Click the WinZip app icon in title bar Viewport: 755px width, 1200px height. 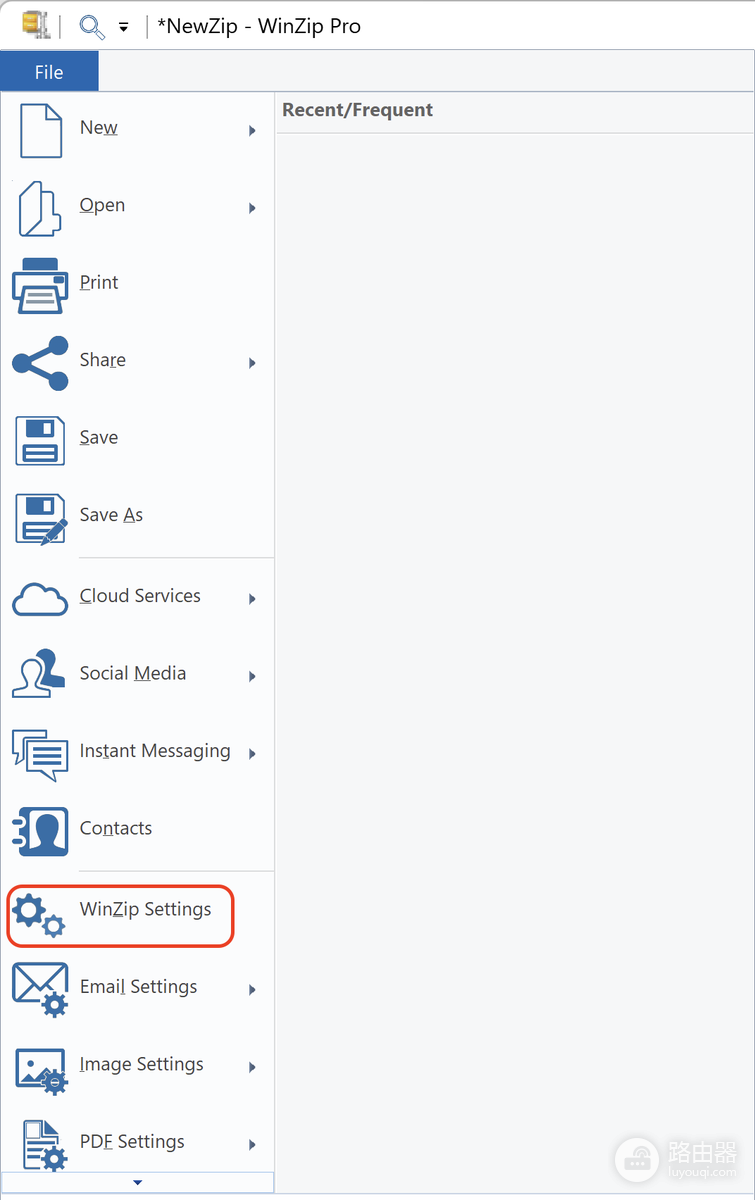(37, 26)
